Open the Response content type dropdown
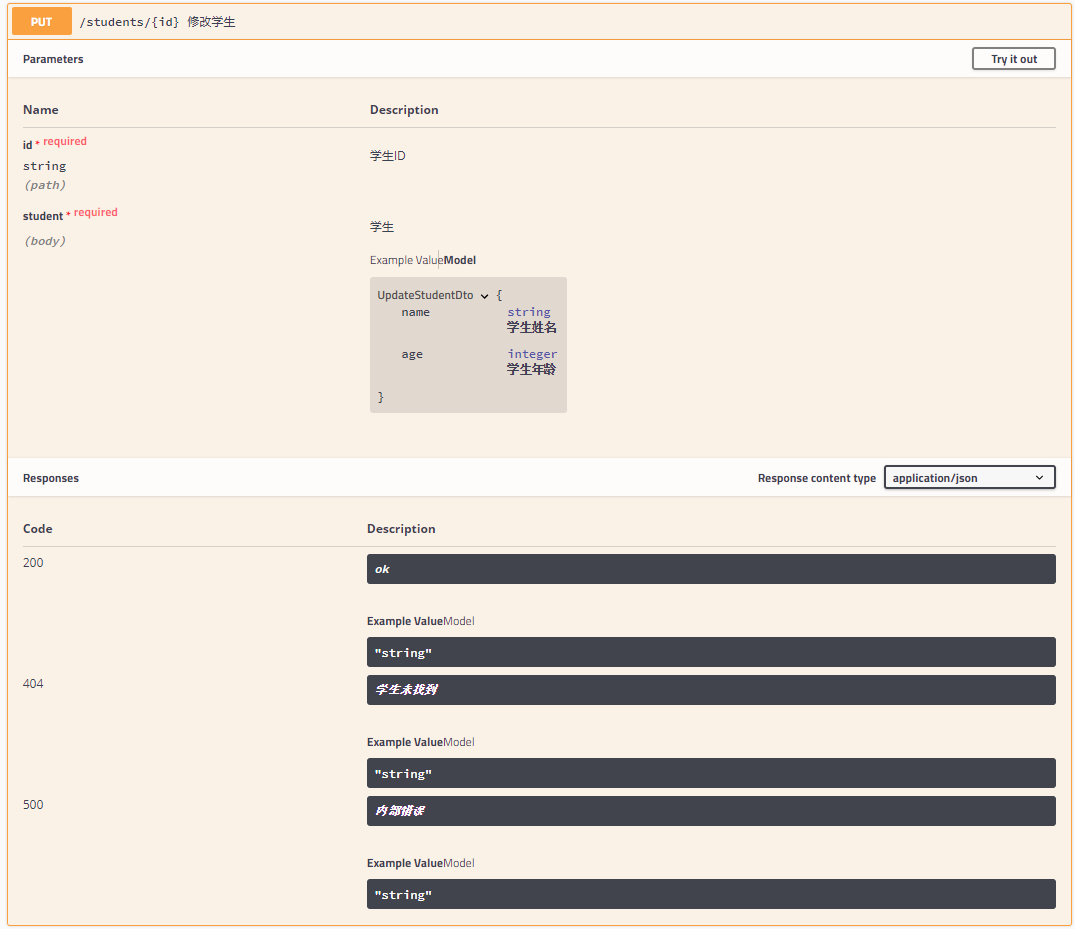 969,478
